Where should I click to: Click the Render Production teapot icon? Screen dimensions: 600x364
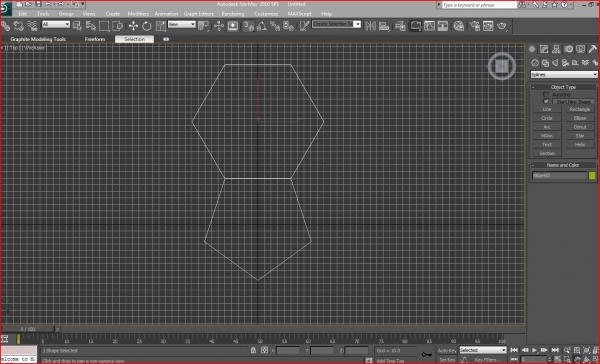coord(502,26)
